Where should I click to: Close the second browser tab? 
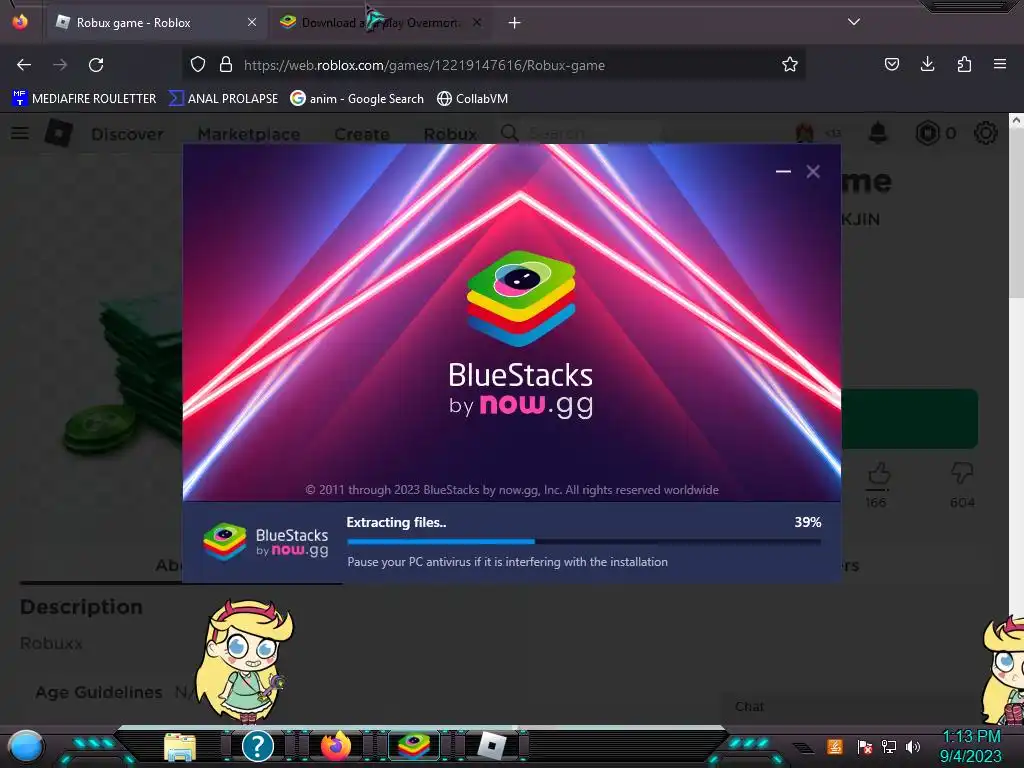coord(477,23)
